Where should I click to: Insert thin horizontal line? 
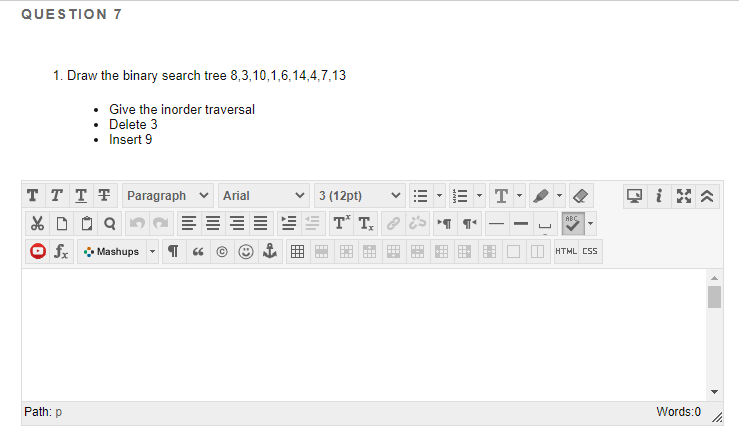496,223
